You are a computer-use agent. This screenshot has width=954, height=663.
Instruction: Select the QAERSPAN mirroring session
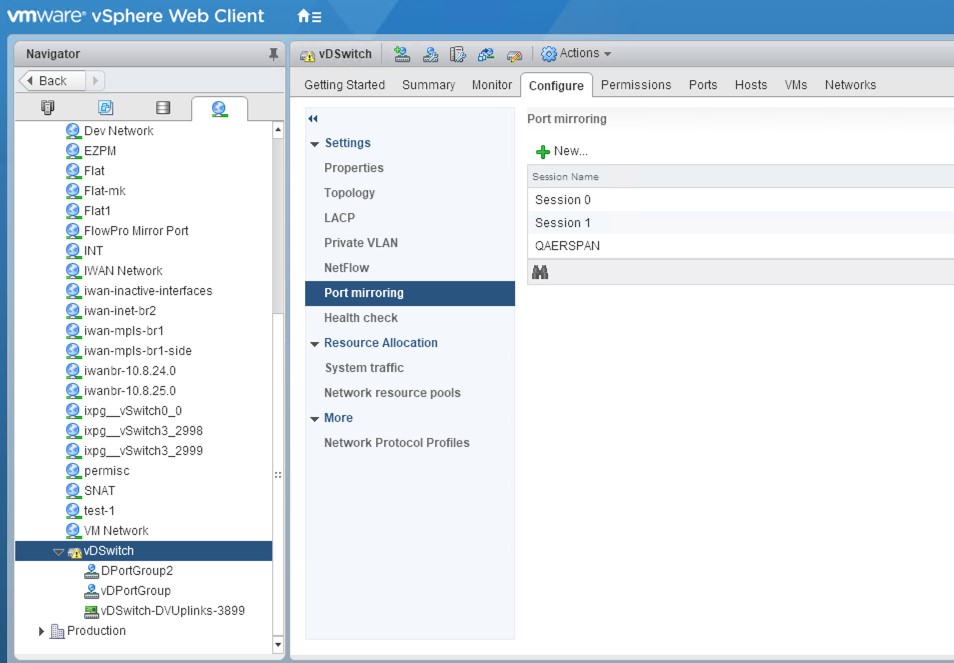coord(567,246)
